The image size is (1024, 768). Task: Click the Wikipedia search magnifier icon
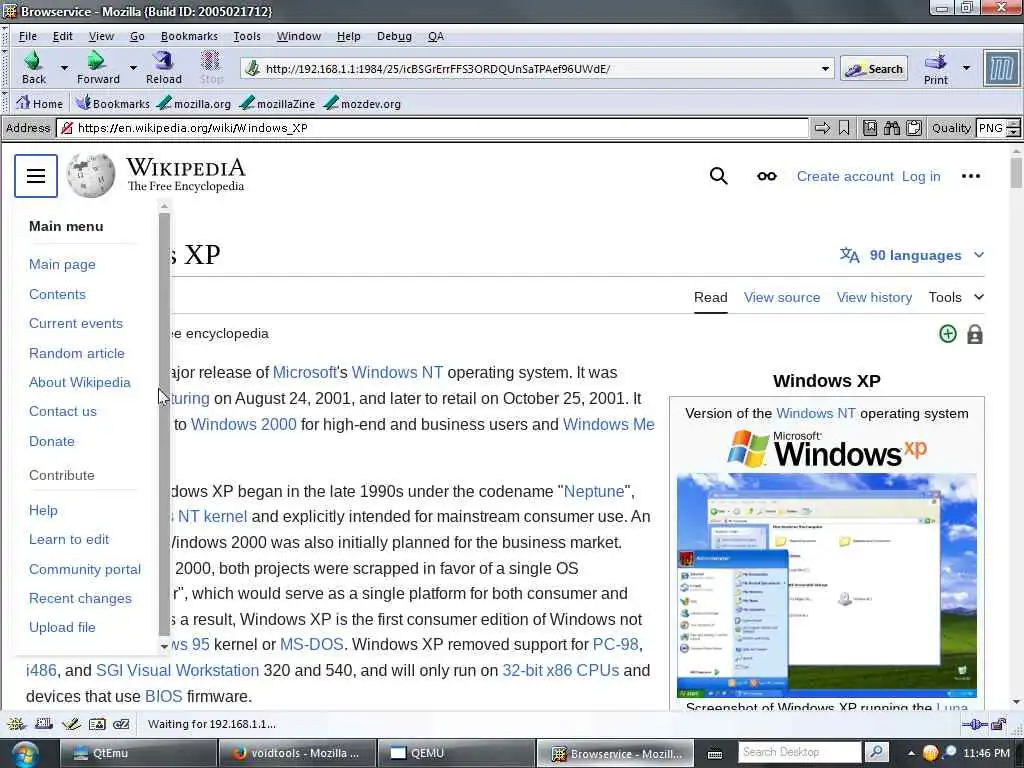tap(718, 176)
